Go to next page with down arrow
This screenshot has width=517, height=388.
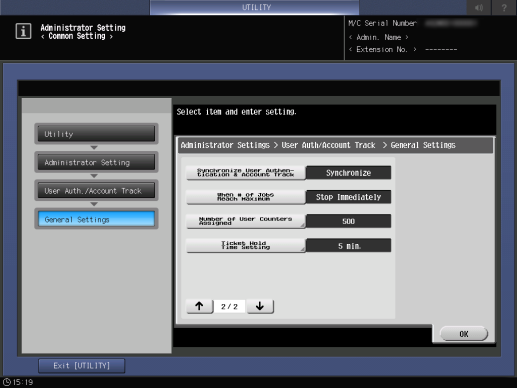(x=260, y=306)
